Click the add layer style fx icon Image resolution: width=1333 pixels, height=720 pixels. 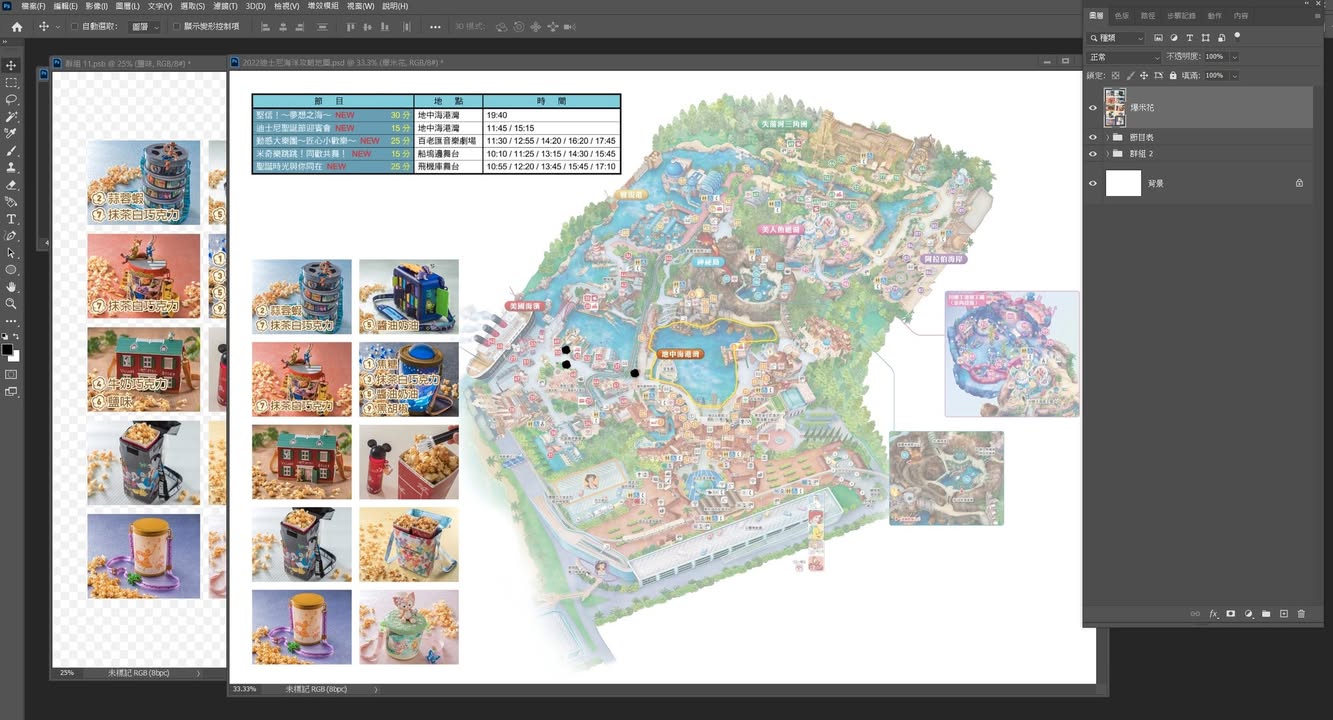click(x=1213, y=614)
